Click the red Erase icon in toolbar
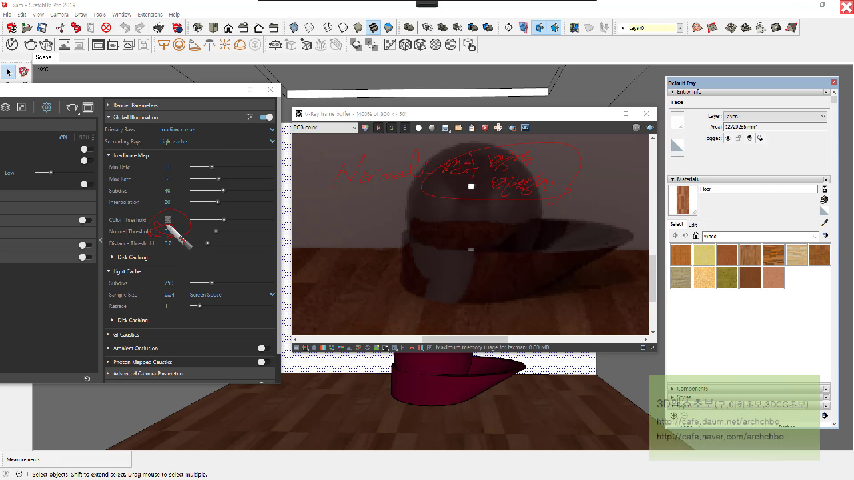 (106, 27)
